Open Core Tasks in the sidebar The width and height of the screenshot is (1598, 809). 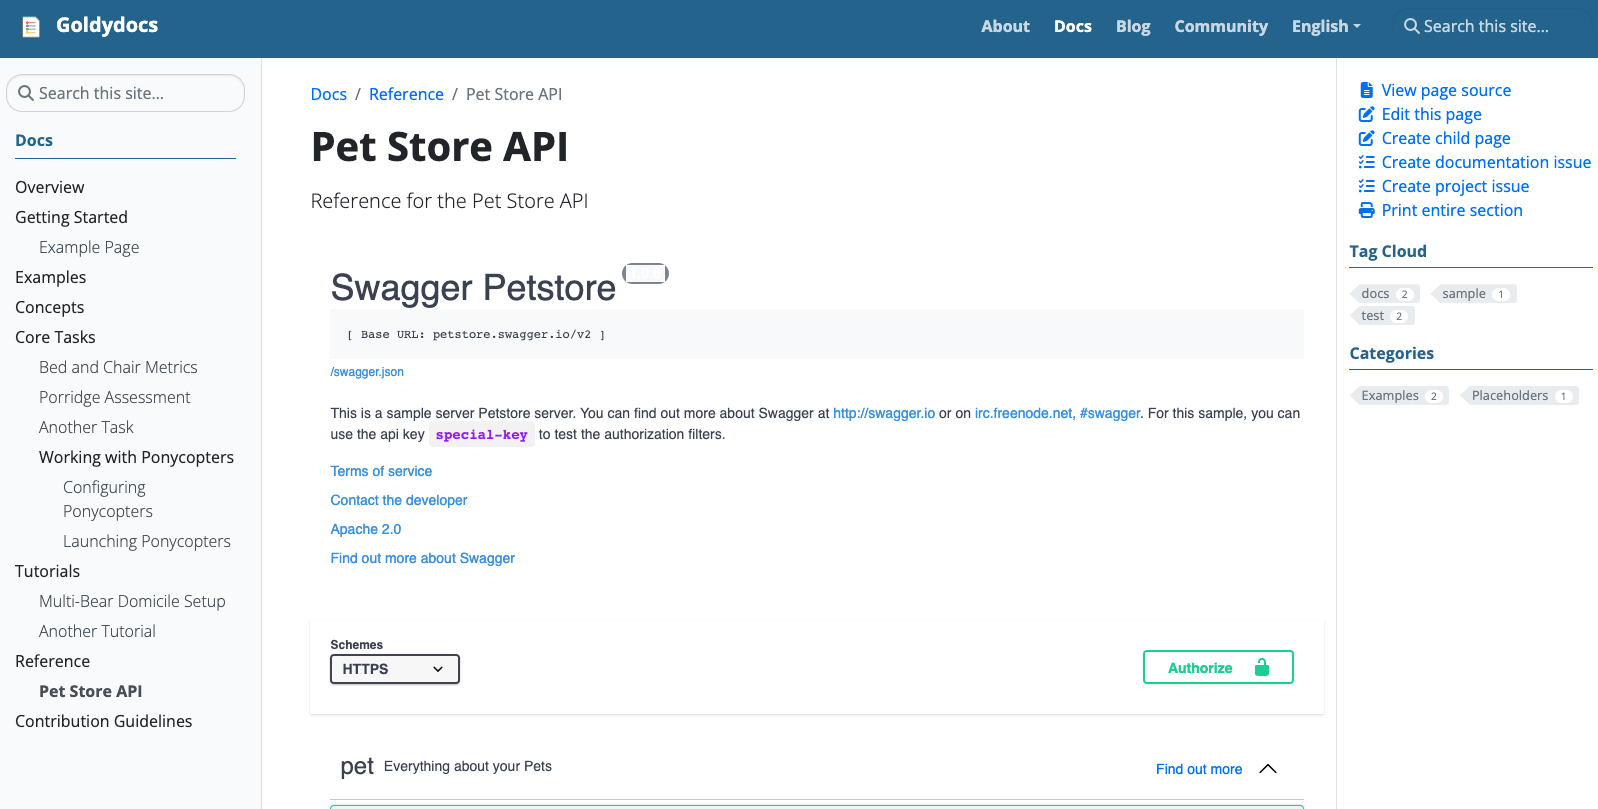point(55,337)
